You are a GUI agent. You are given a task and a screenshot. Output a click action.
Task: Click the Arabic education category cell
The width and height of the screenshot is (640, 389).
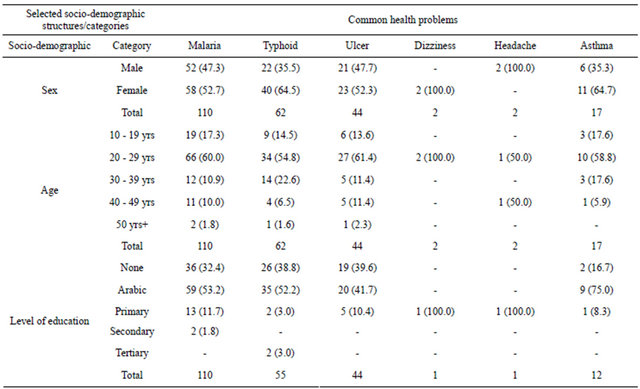[x=131, y=290]
